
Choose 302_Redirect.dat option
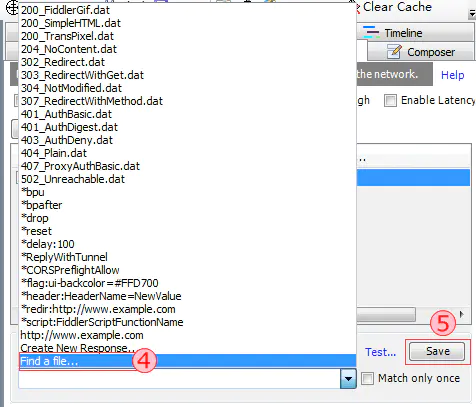[x=187, y=62]
